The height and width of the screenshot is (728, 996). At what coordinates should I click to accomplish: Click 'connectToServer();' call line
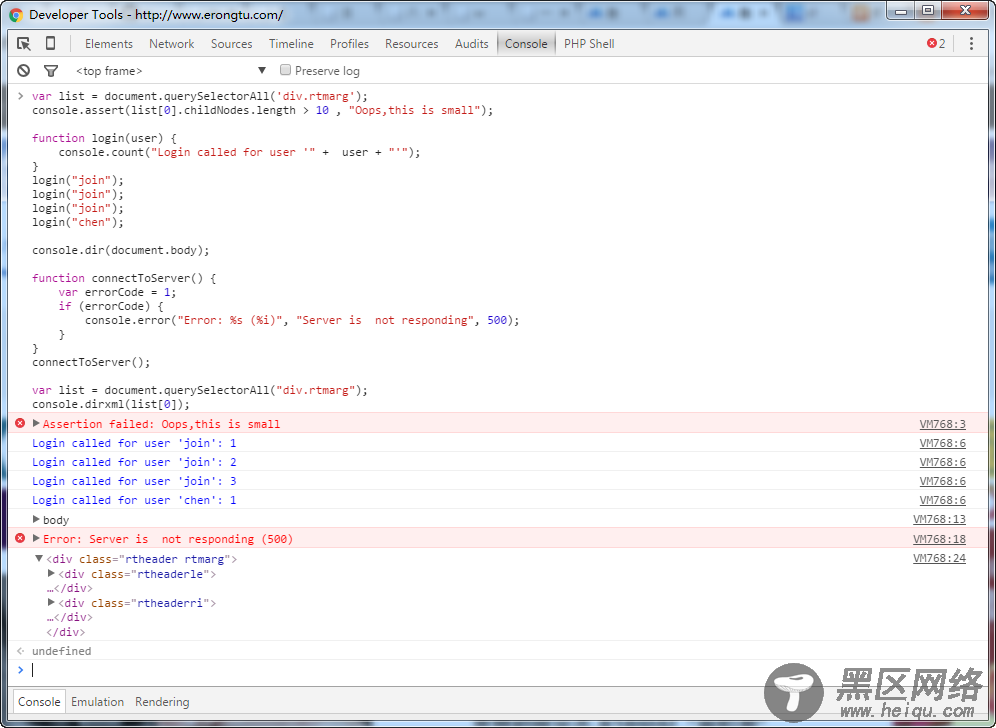91,362
